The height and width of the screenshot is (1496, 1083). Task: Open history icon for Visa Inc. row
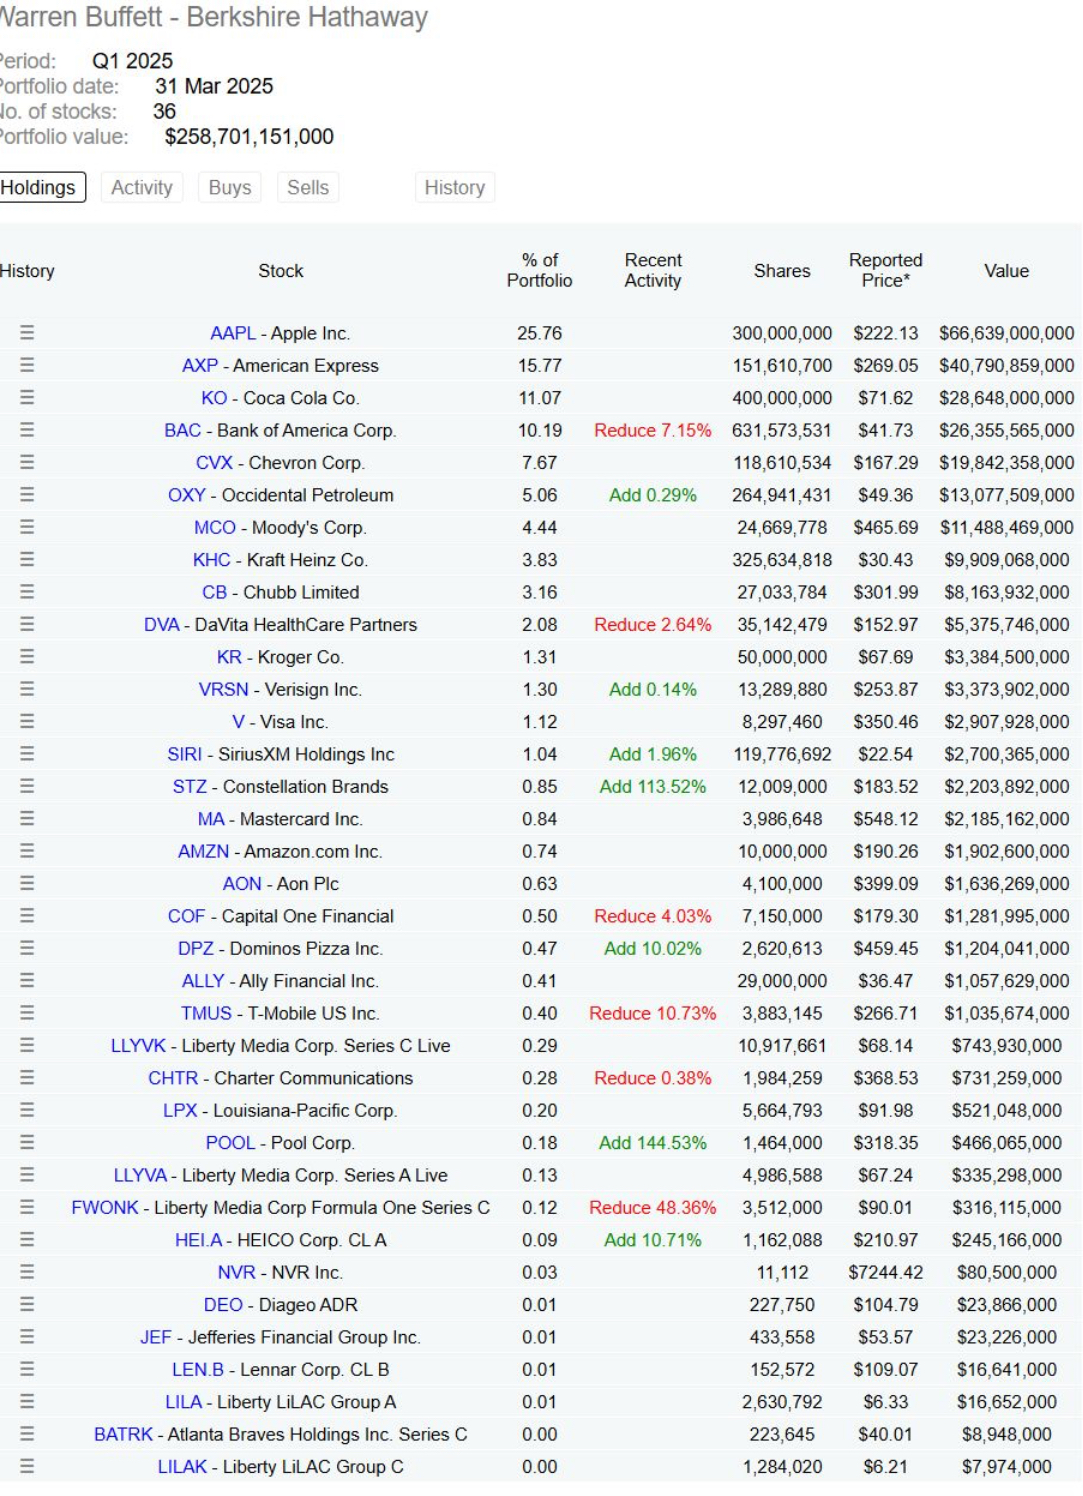27,722
